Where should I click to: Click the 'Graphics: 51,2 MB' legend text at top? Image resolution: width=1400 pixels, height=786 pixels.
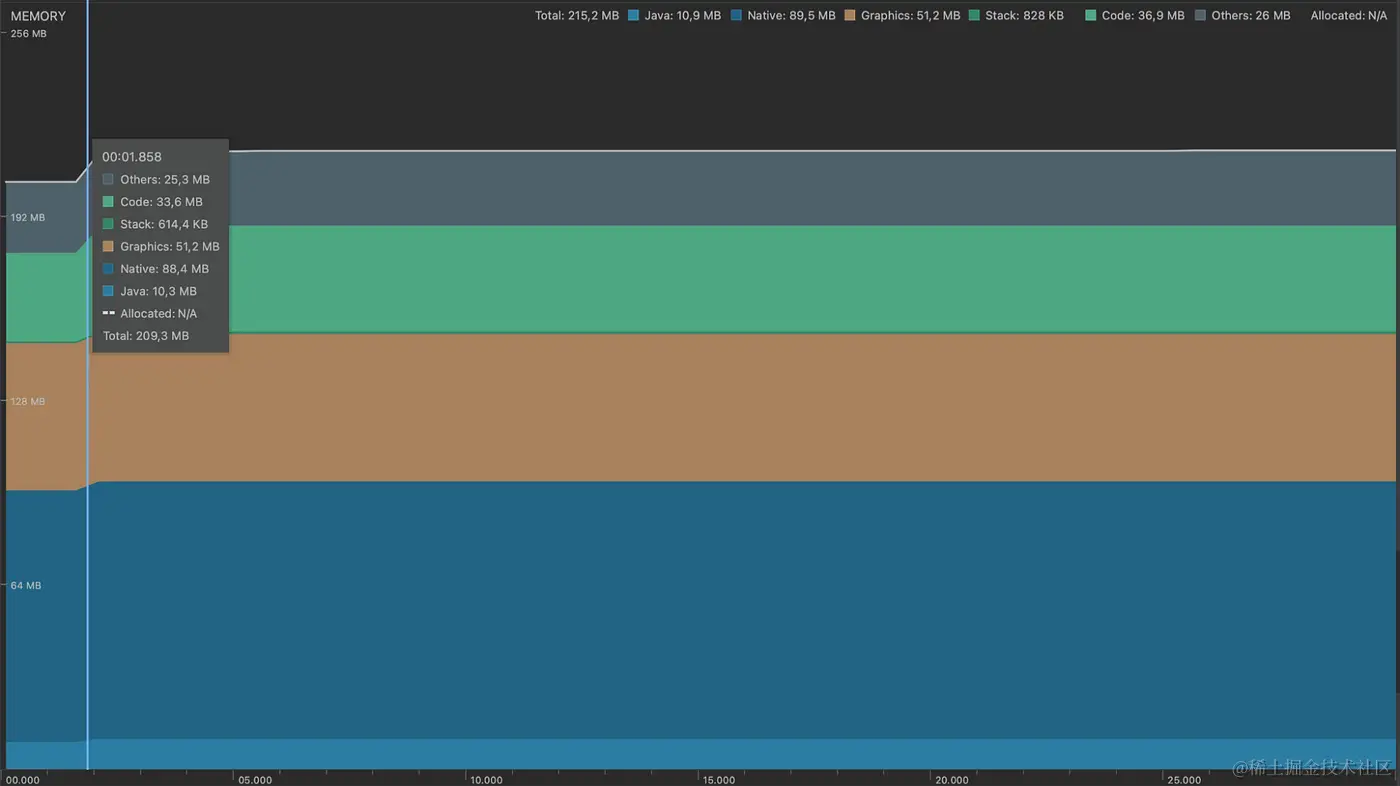pyautogui.click(x=911, y=16)
